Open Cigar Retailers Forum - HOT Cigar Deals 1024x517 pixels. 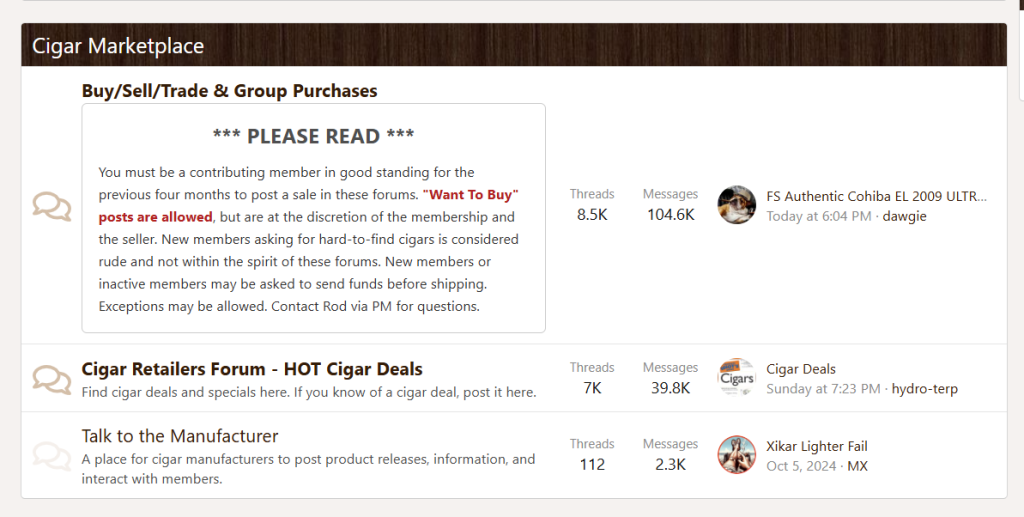(252, 369)
